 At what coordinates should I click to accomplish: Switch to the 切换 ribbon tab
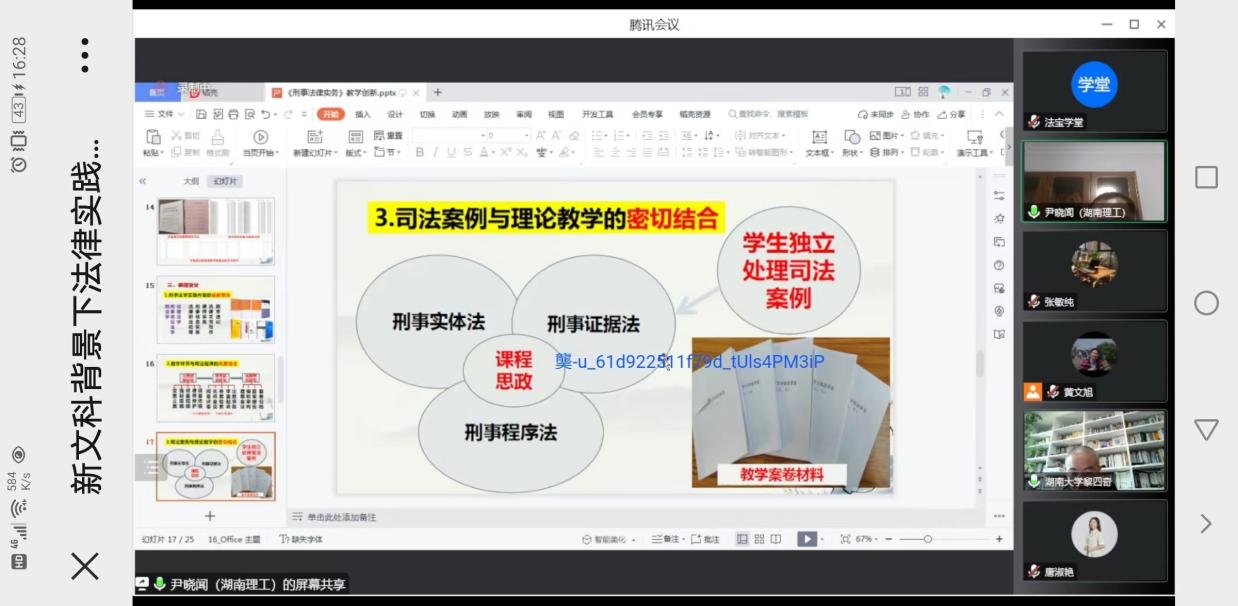pos(427,114)
